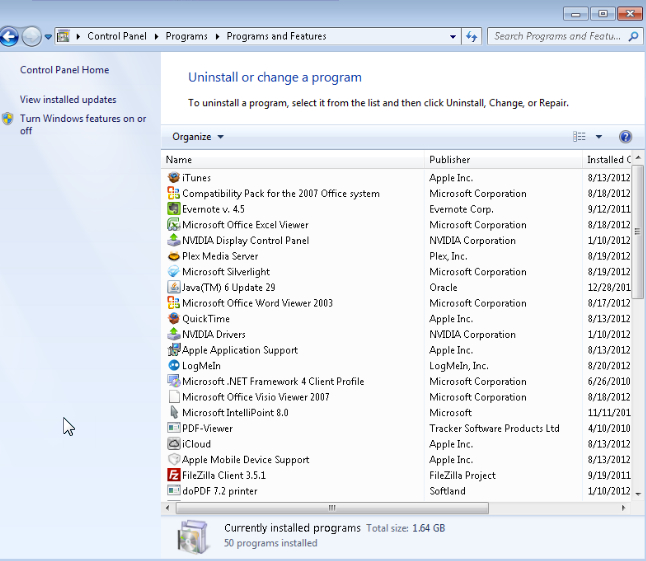Click the search magnifier icon

(x=633, y=37)
